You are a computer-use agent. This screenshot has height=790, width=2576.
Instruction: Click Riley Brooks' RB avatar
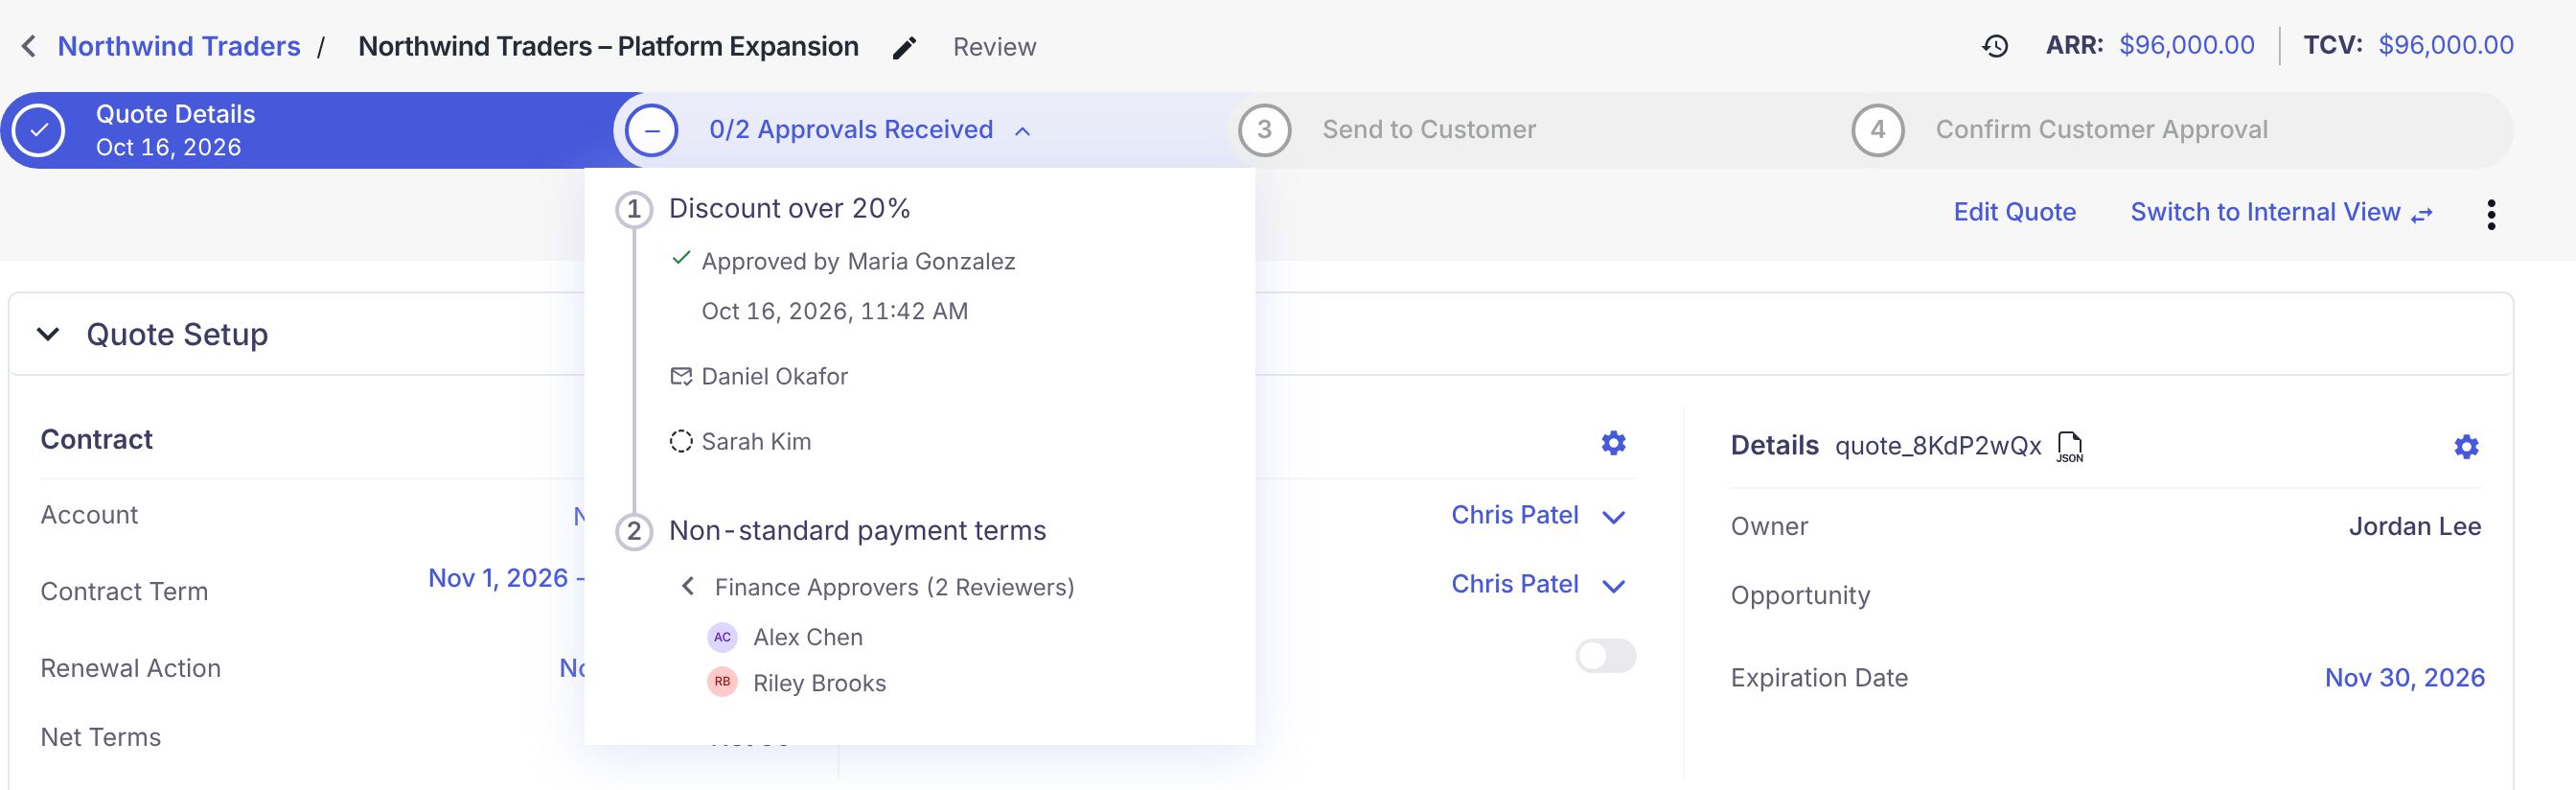[722, 682]
